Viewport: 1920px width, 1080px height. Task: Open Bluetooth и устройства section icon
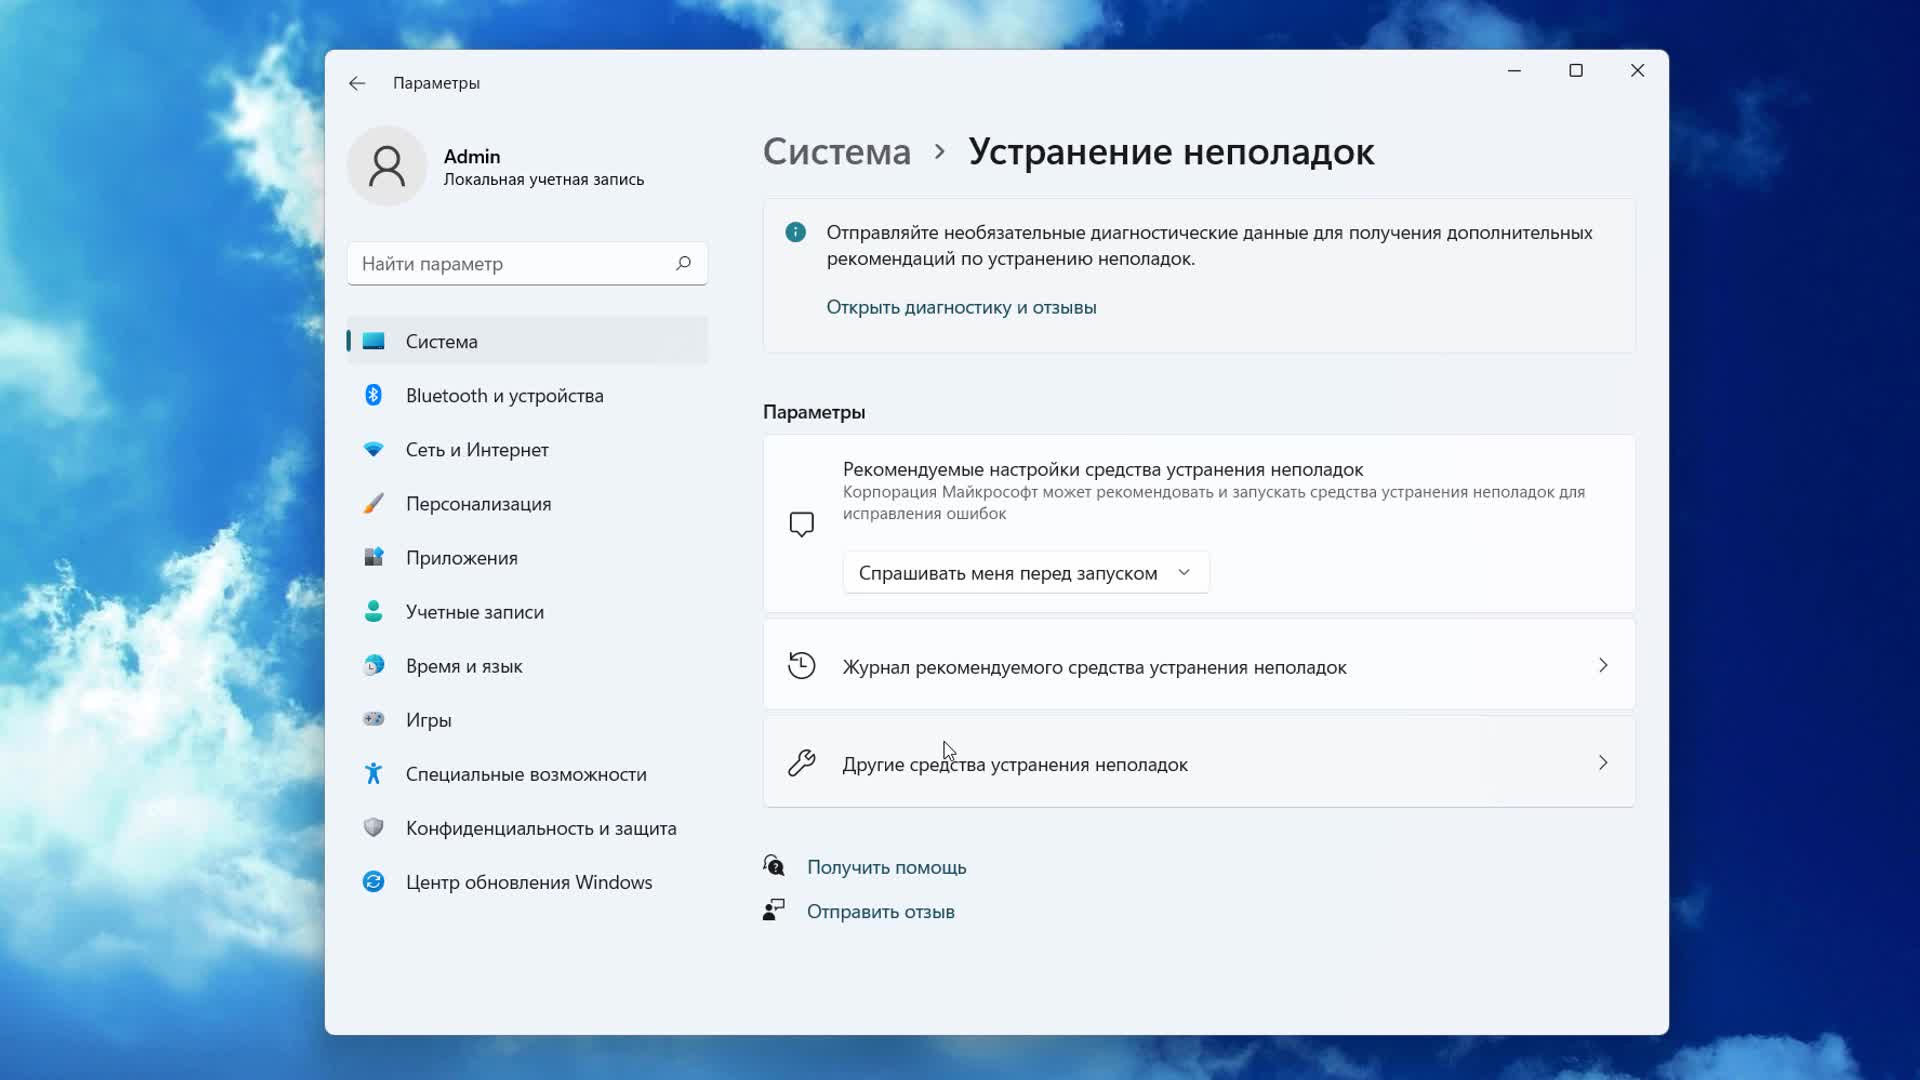tap(373, 395)
